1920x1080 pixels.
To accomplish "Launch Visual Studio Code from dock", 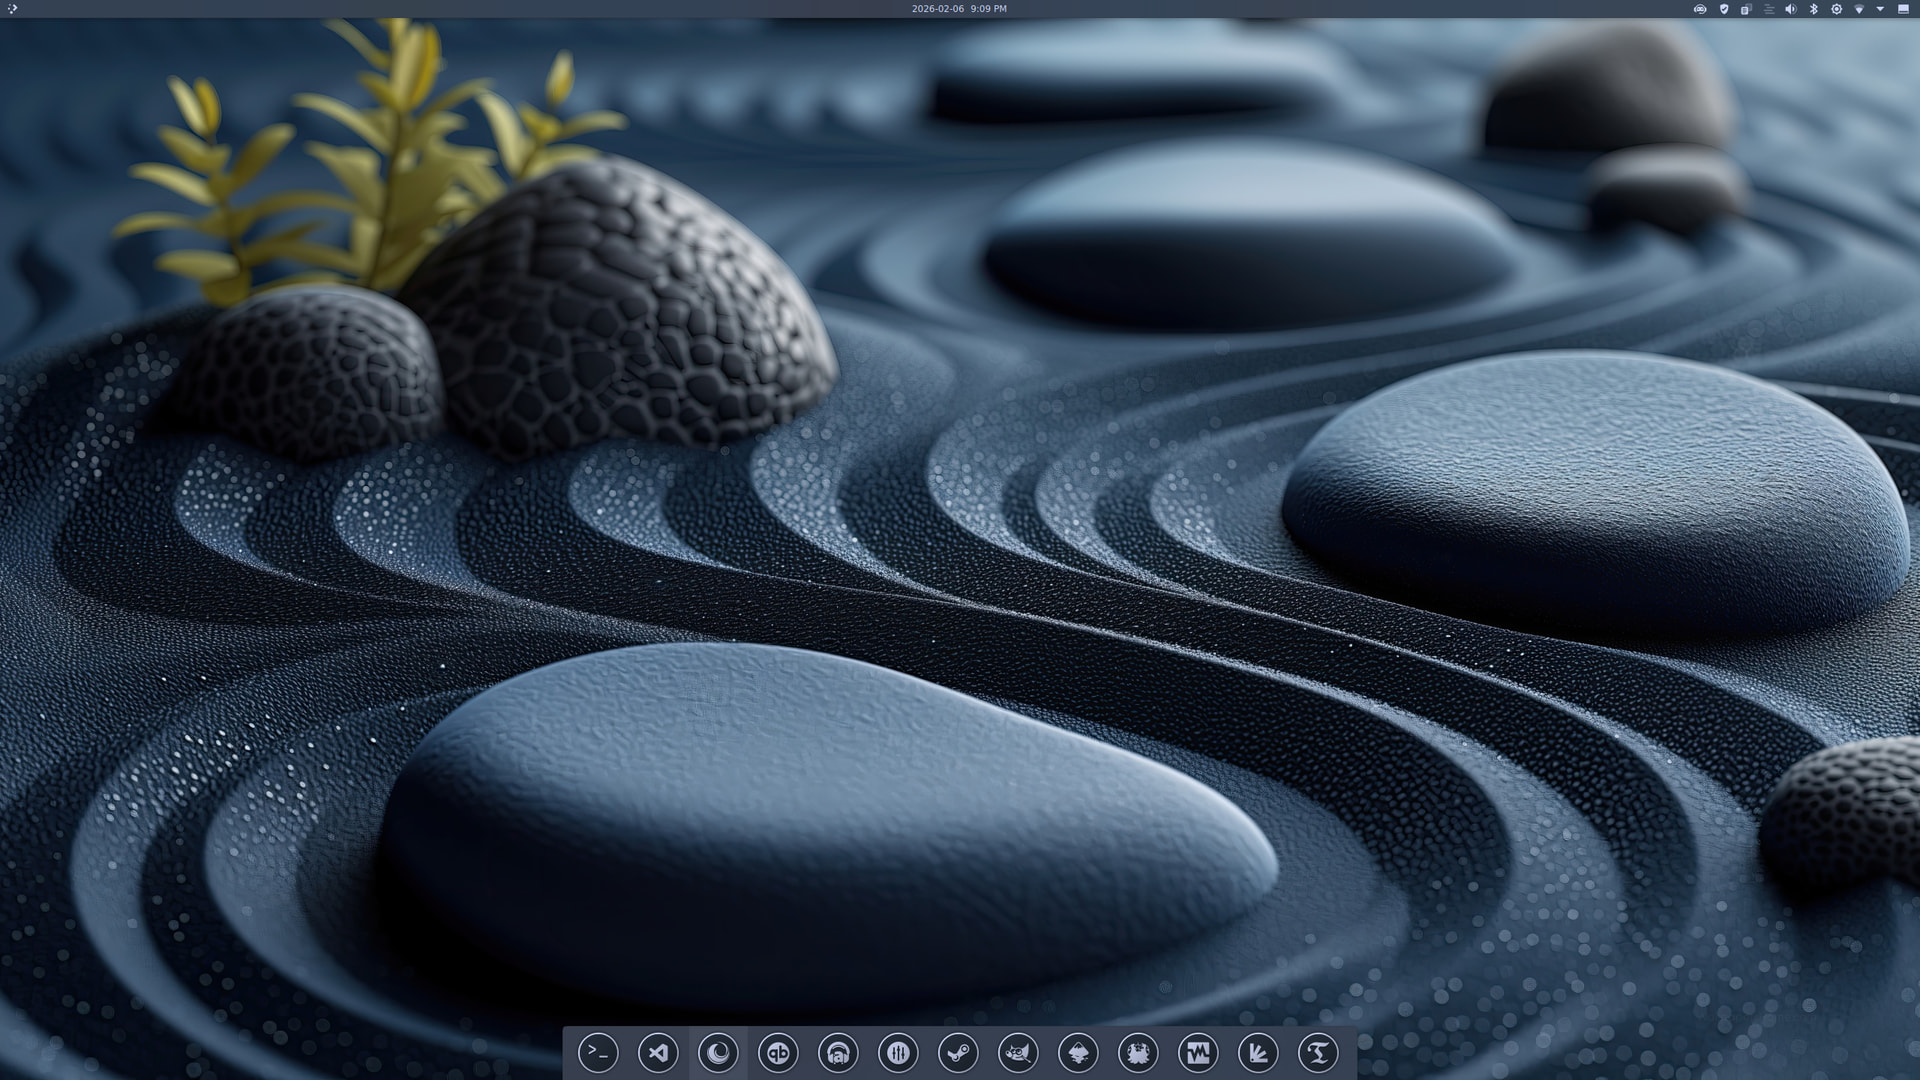I will [x=658, y=1053].
